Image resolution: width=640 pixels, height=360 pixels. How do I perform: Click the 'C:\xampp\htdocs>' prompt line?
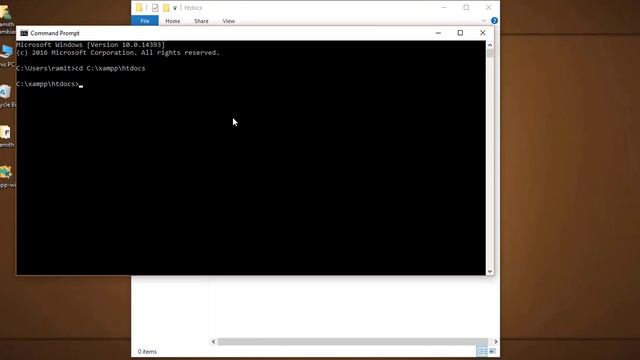[47, 84]
